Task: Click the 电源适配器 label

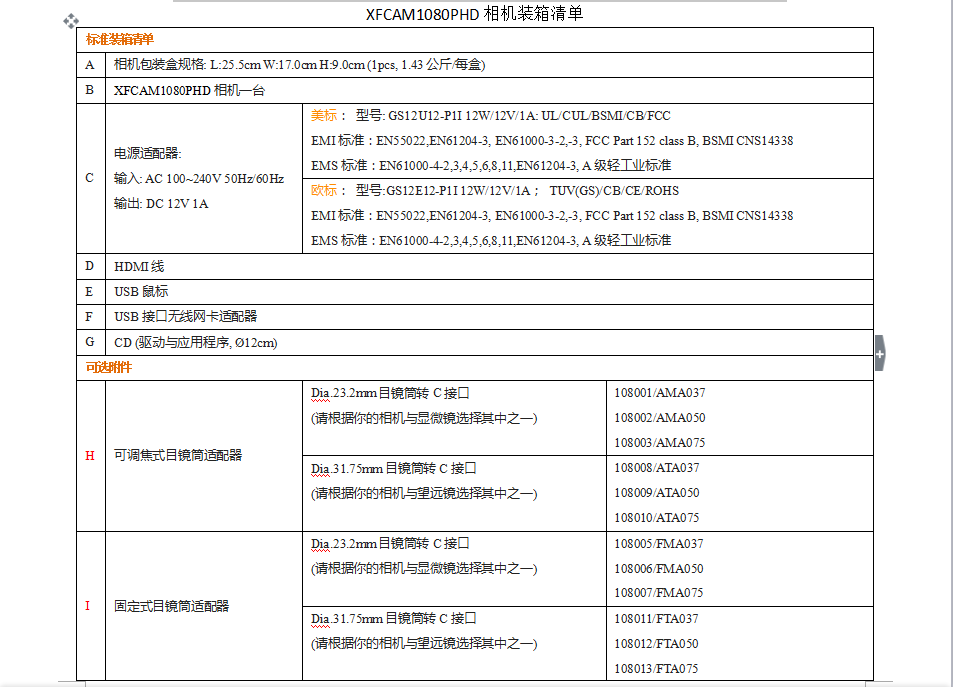Action: (148, 153)
